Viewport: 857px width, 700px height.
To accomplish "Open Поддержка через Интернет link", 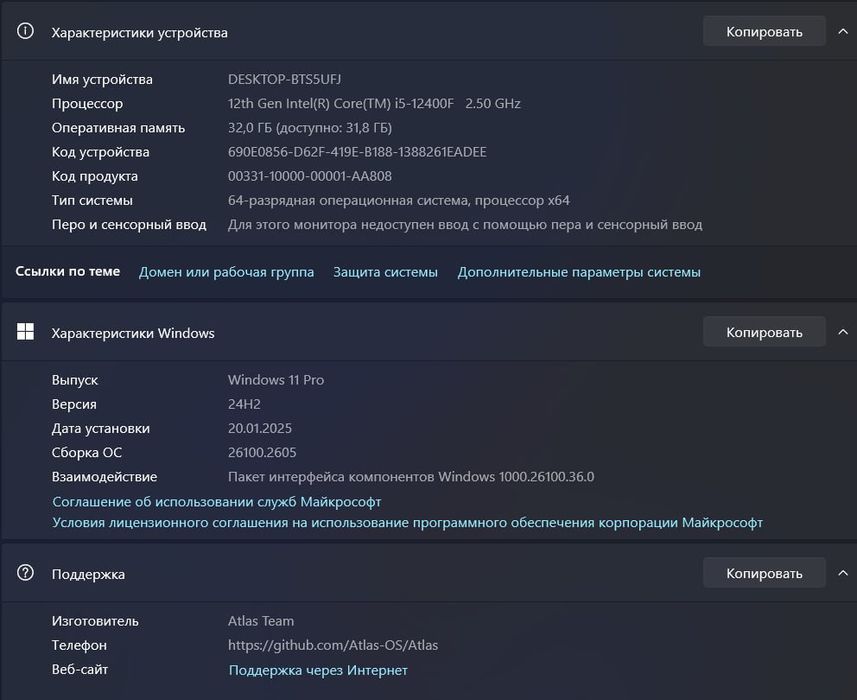I will 318,670.
